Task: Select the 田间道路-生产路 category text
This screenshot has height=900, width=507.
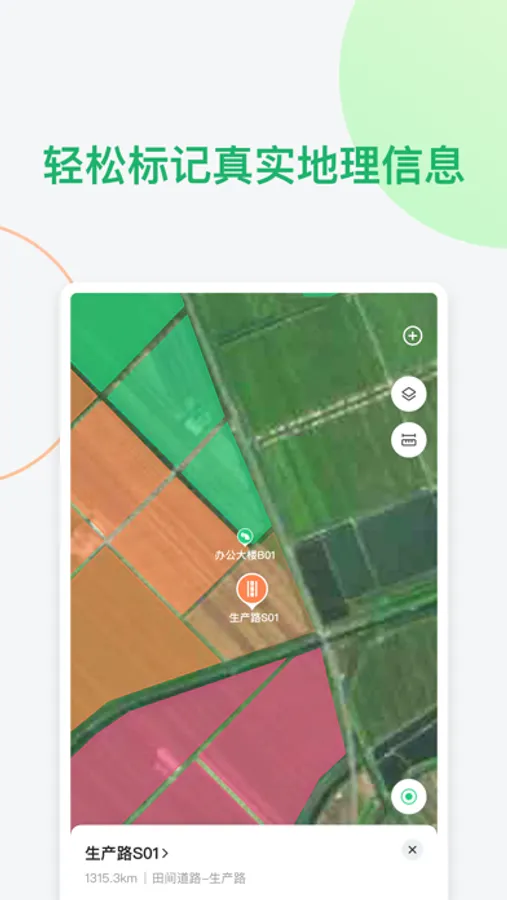Action: pos(199,878)
